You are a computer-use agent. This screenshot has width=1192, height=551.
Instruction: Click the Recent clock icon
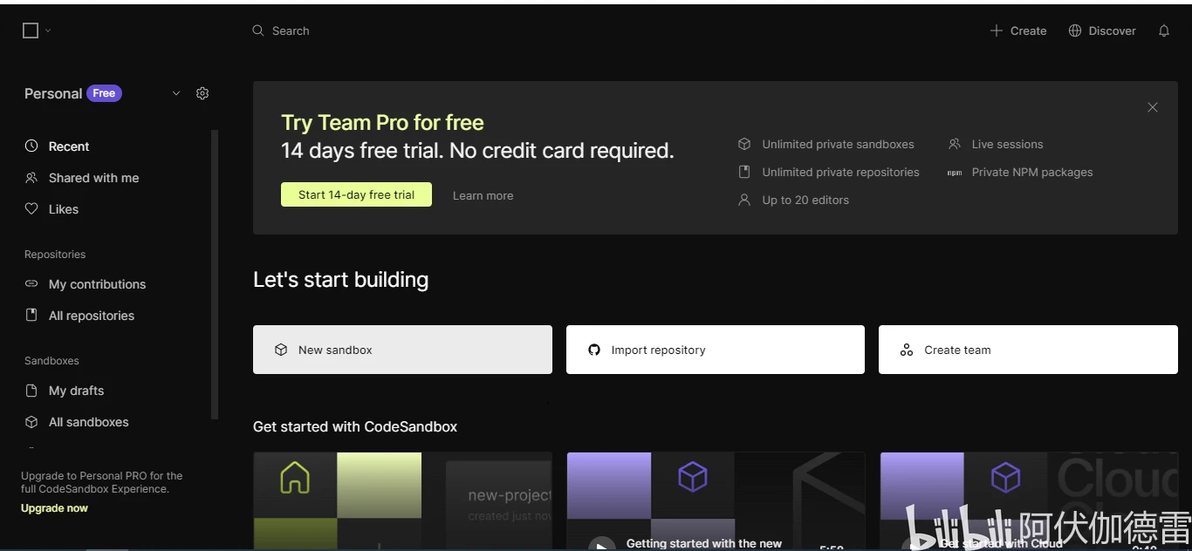(x=31, y=146)
